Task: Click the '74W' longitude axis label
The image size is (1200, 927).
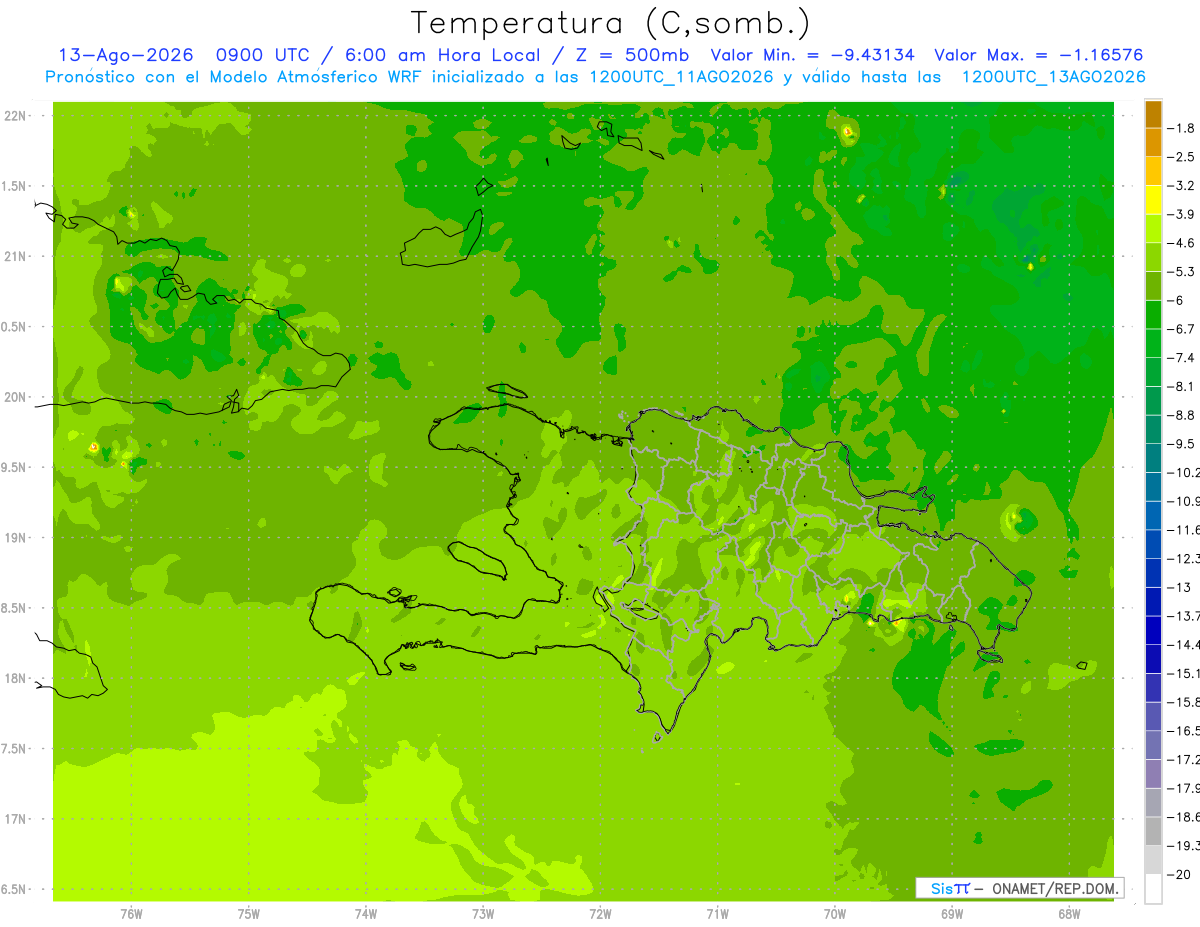Action: click(366, 913)
